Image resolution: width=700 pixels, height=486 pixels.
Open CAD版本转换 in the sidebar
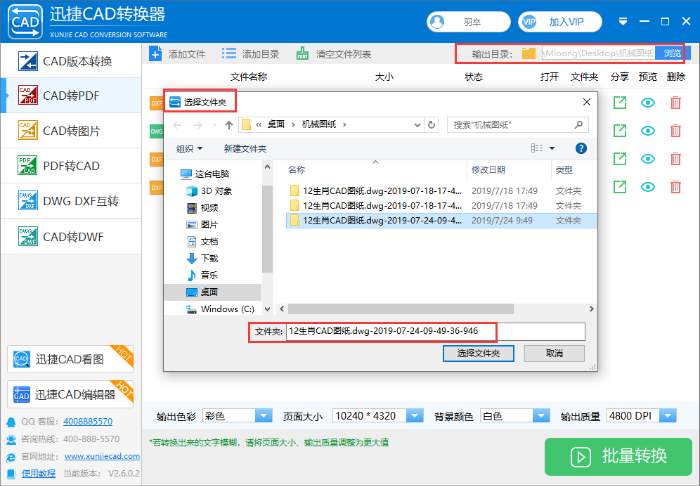(71, 61)
